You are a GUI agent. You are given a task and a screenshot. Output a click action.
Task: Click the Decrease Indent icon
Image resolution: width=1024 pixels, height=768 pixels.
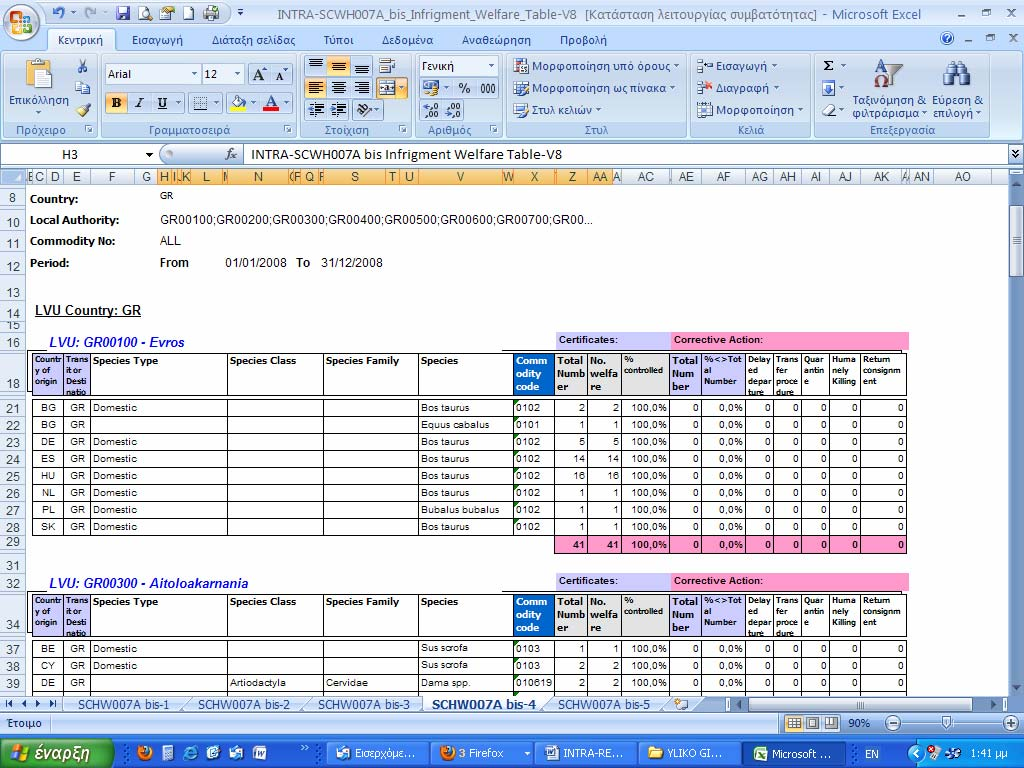point(316,109)
